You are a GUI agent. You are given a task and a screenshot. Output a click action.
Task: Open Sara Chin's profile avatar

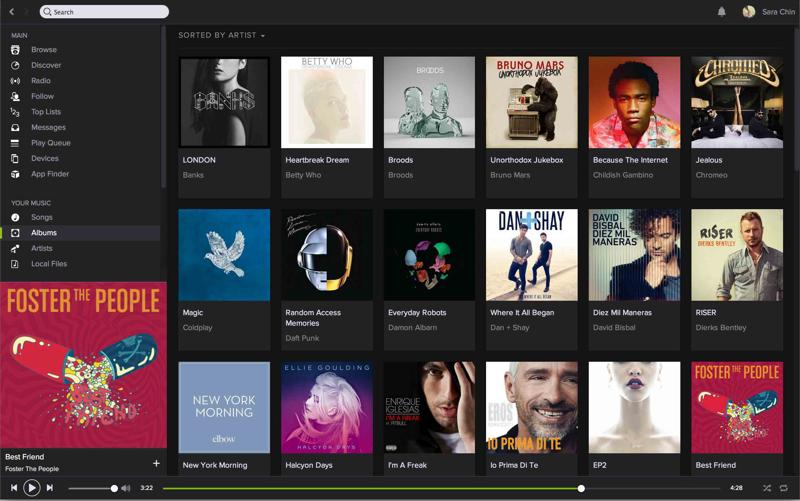[x=748, y=12]
